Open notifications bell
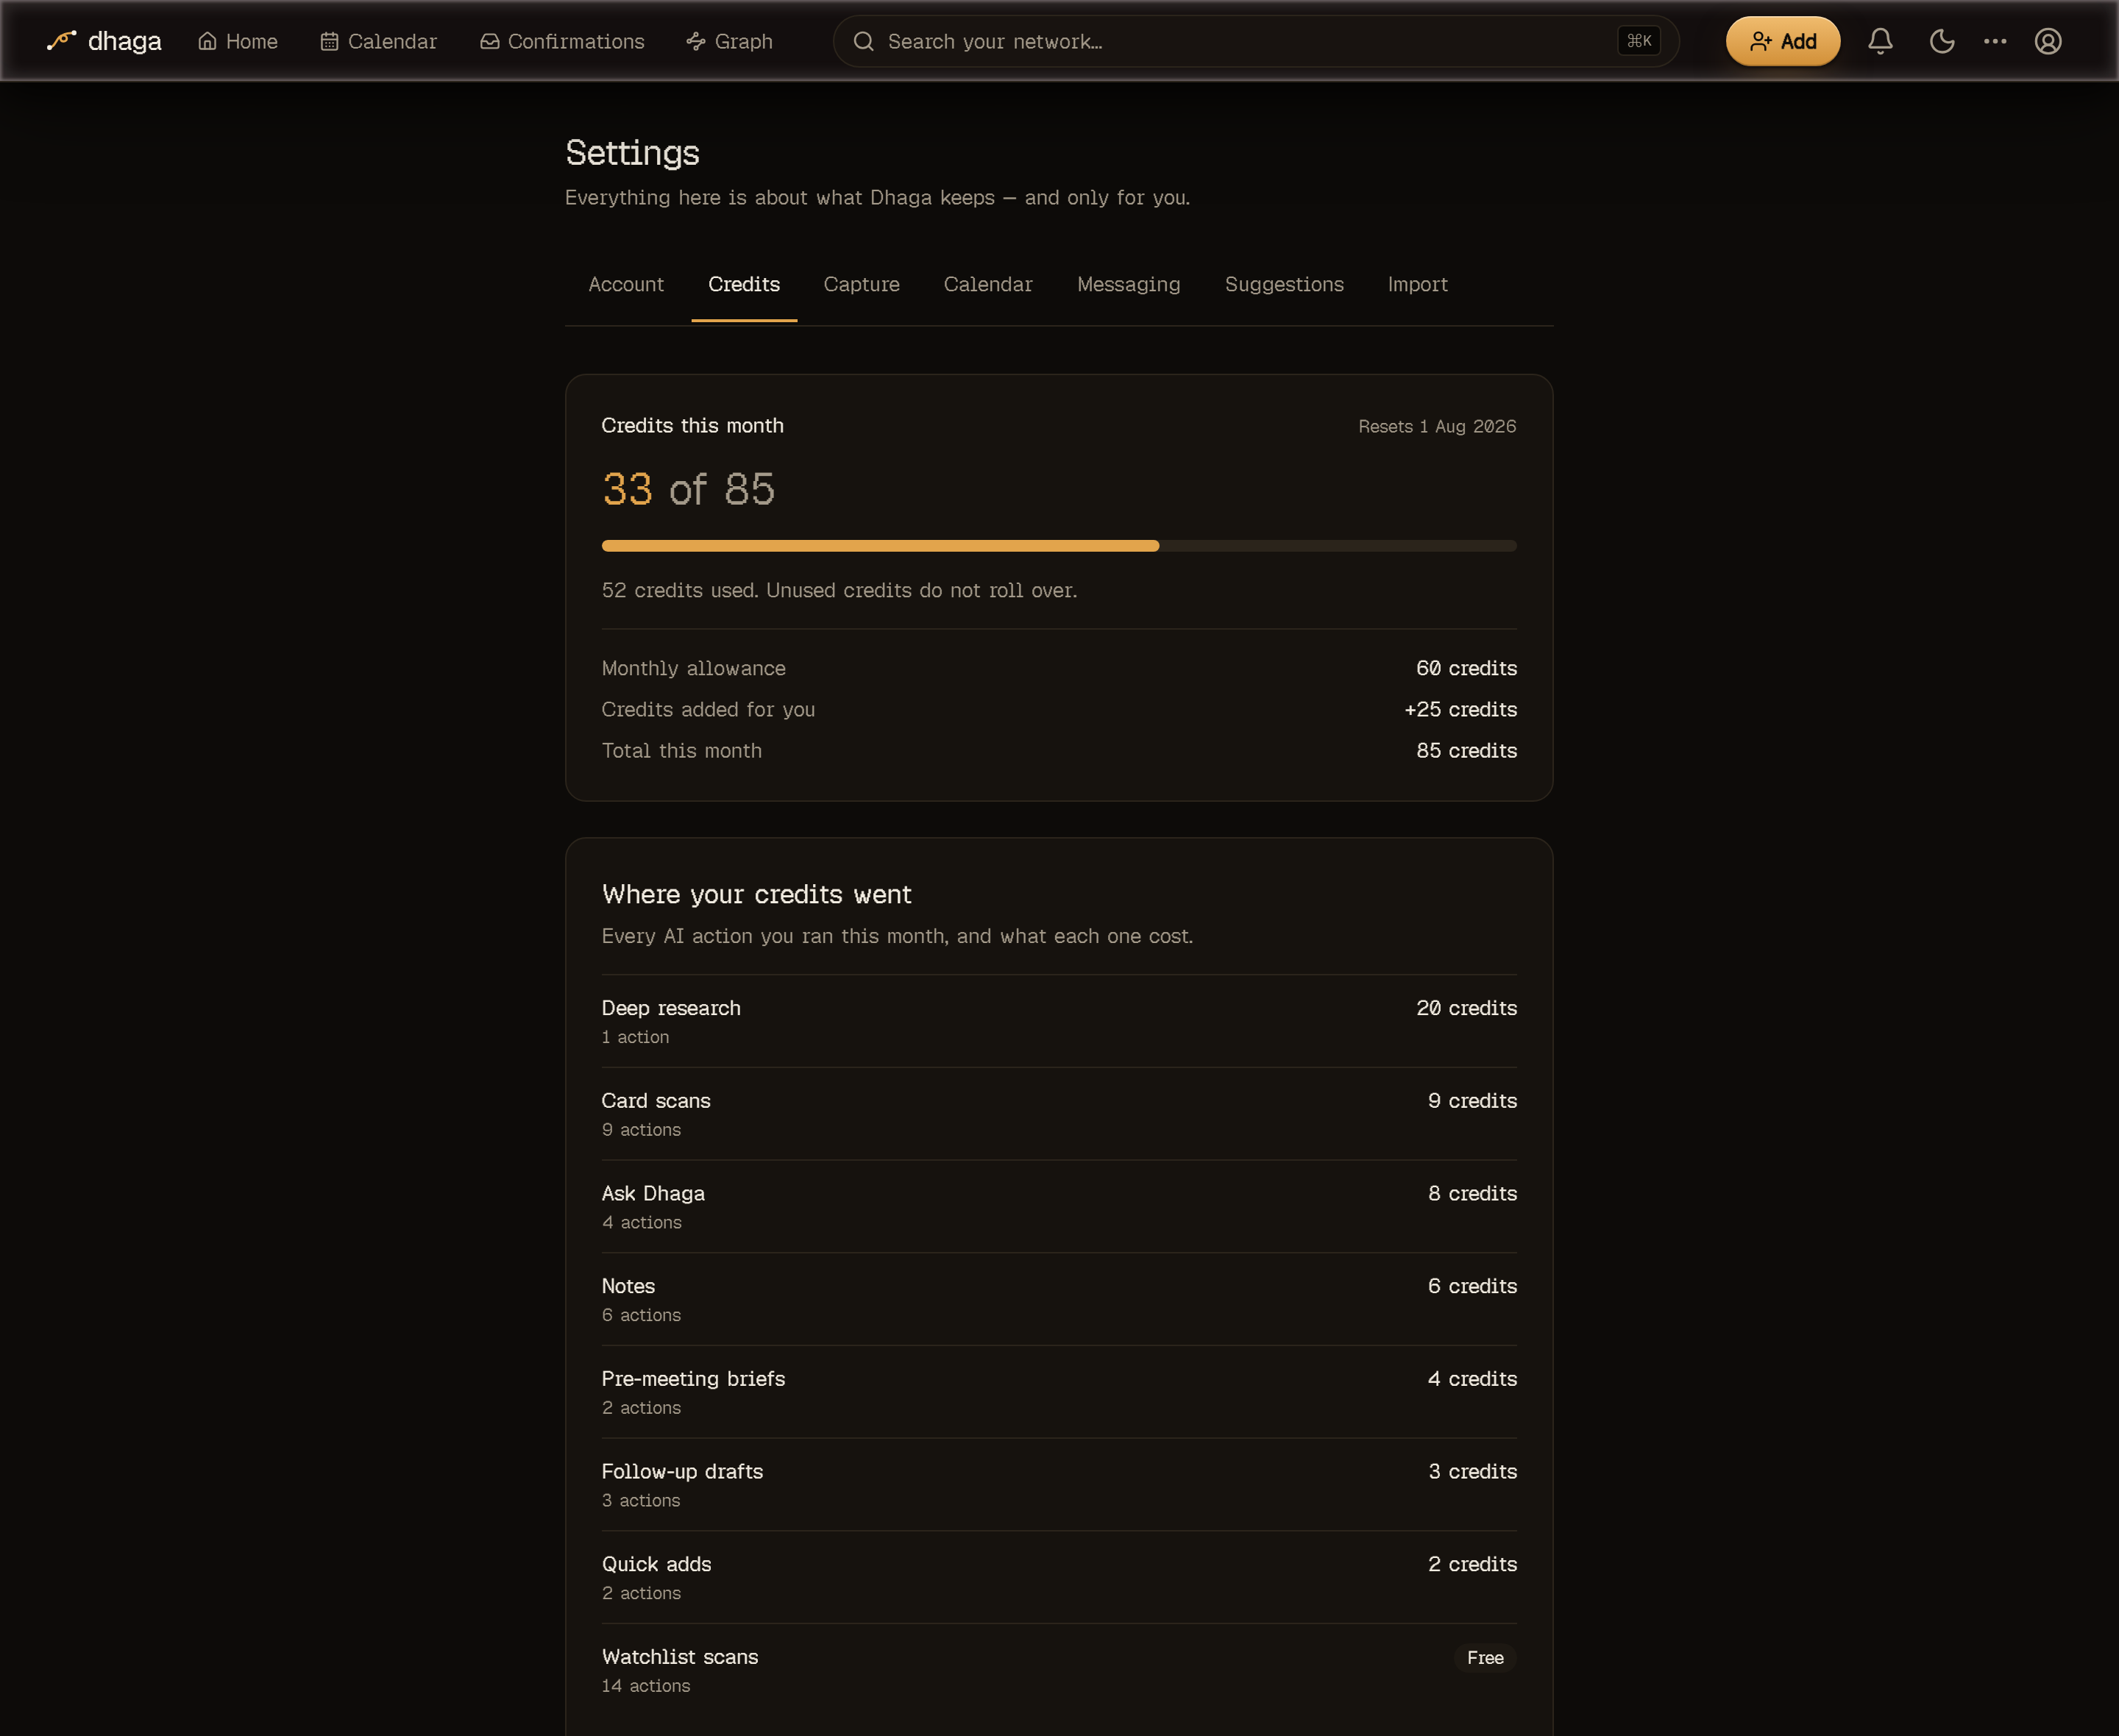This screenshot has width=2119, height=1736. 1880,41
